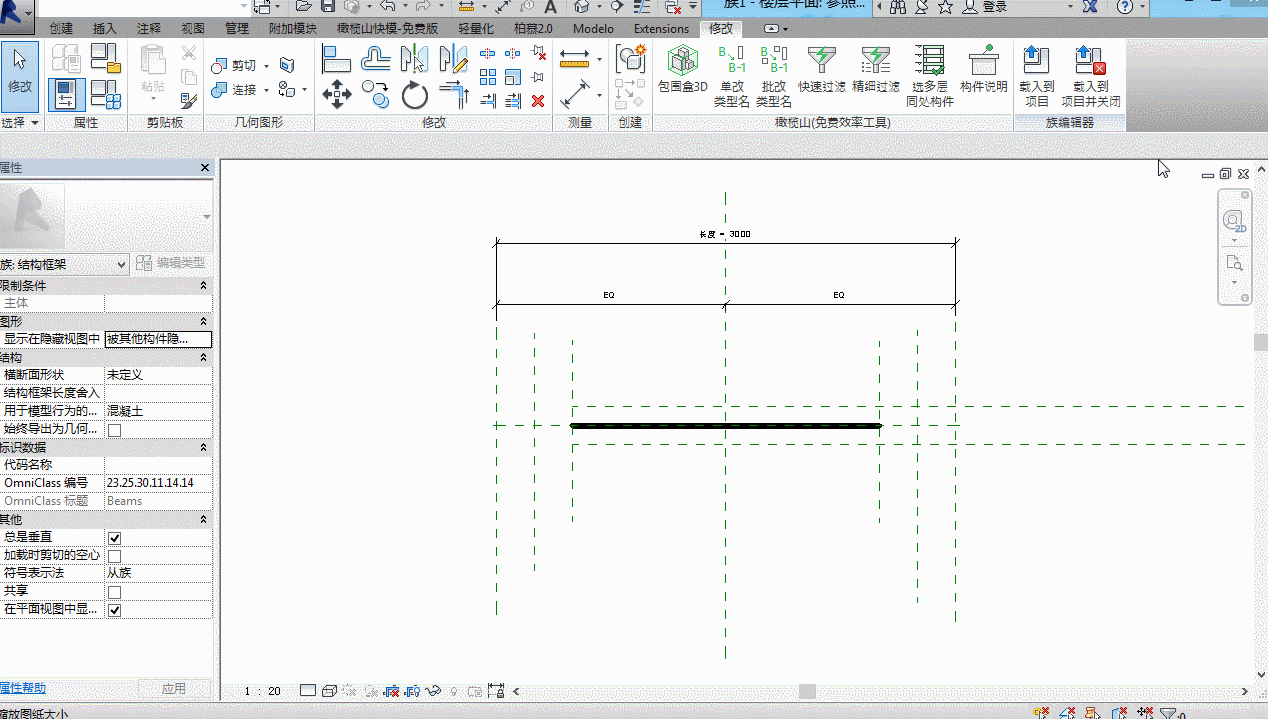
Task: Click the 1 : 20 view scale button
Action: click(x=262, y=691)
